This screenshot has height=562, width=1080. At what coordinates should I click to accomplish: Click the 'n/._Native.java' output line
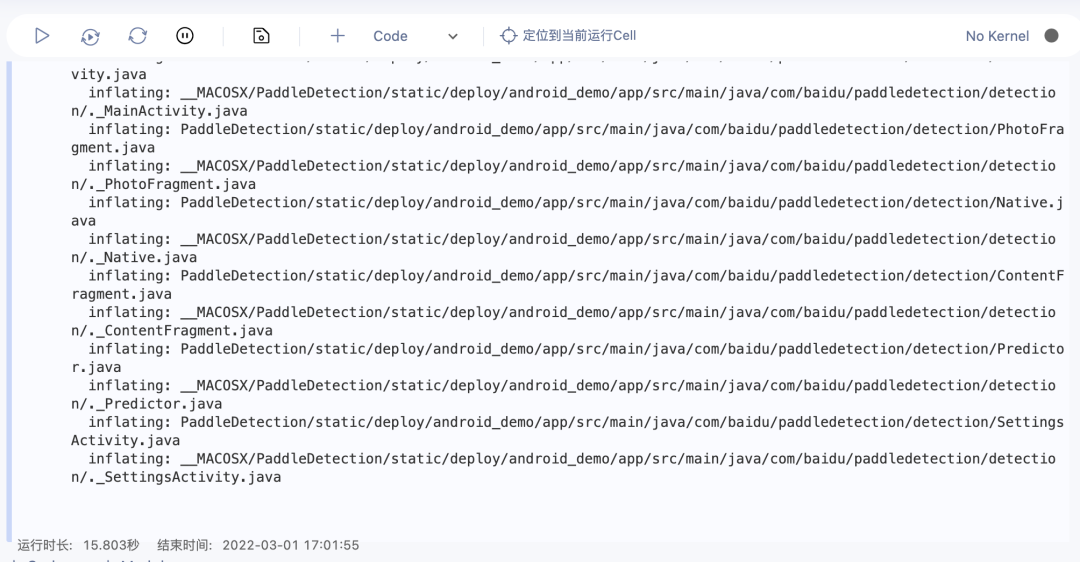[x=134, y=258]
